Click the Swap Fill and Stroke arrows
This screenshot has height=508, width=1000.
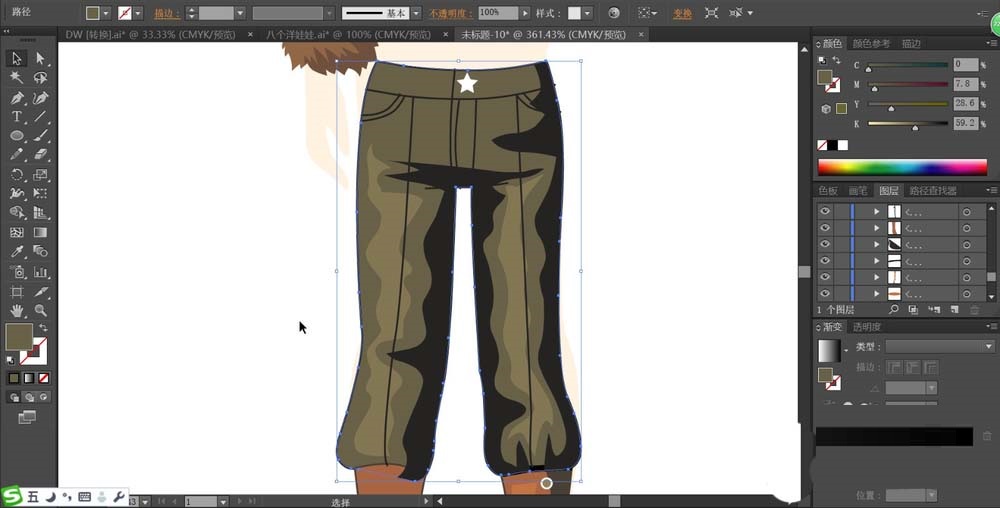(43, 328)
